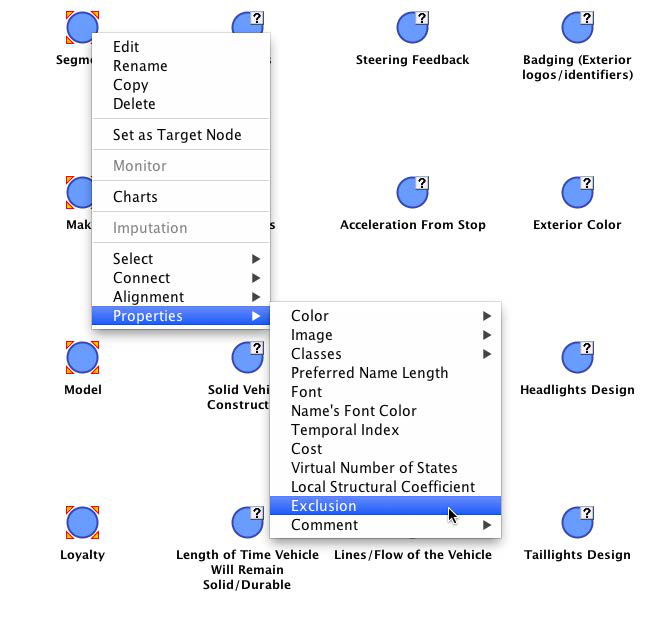Expand the Classes submenu

[385, 354]
